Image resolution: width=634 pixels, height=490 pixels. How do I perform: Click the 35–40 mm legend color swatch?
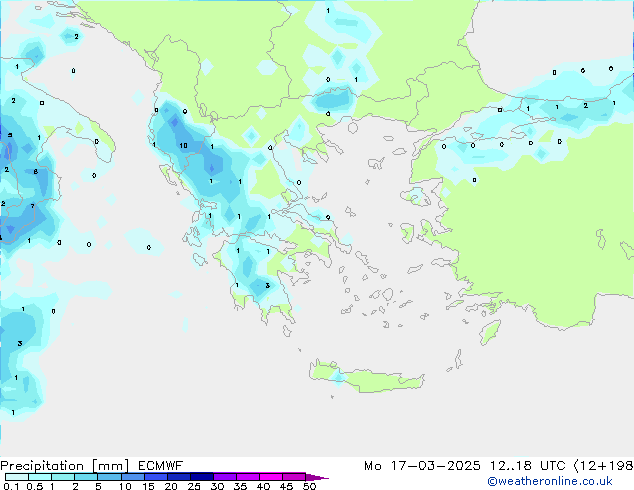pyautogui.click(x=248, y=477)
